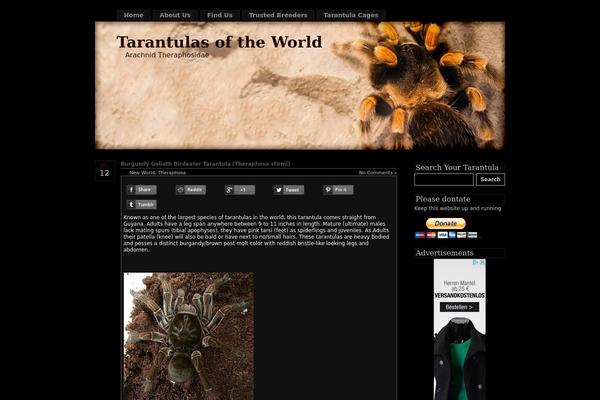Click the header banner tarantula image
This screenshot has width=600, height=400.
(300, 85)
